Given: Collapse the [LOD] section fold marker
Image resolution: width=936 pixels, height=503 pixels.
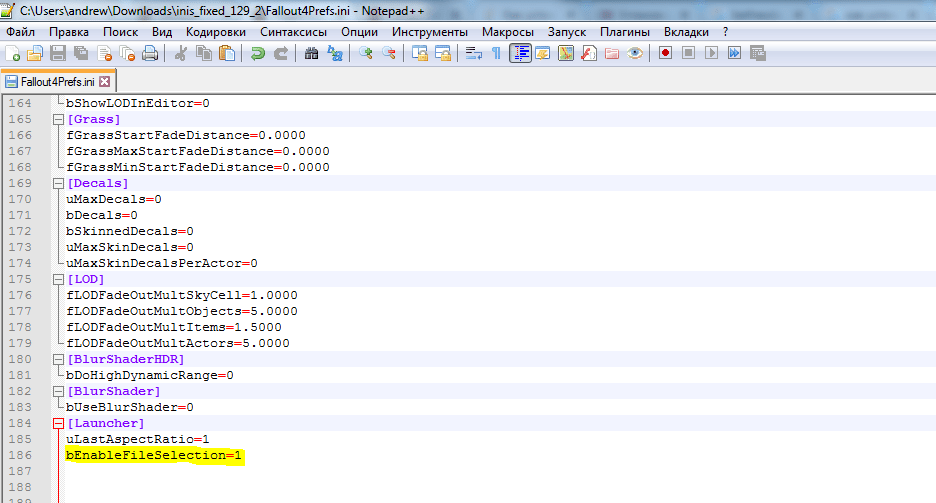Looking at the screenshot, I should tap(58, 279).
